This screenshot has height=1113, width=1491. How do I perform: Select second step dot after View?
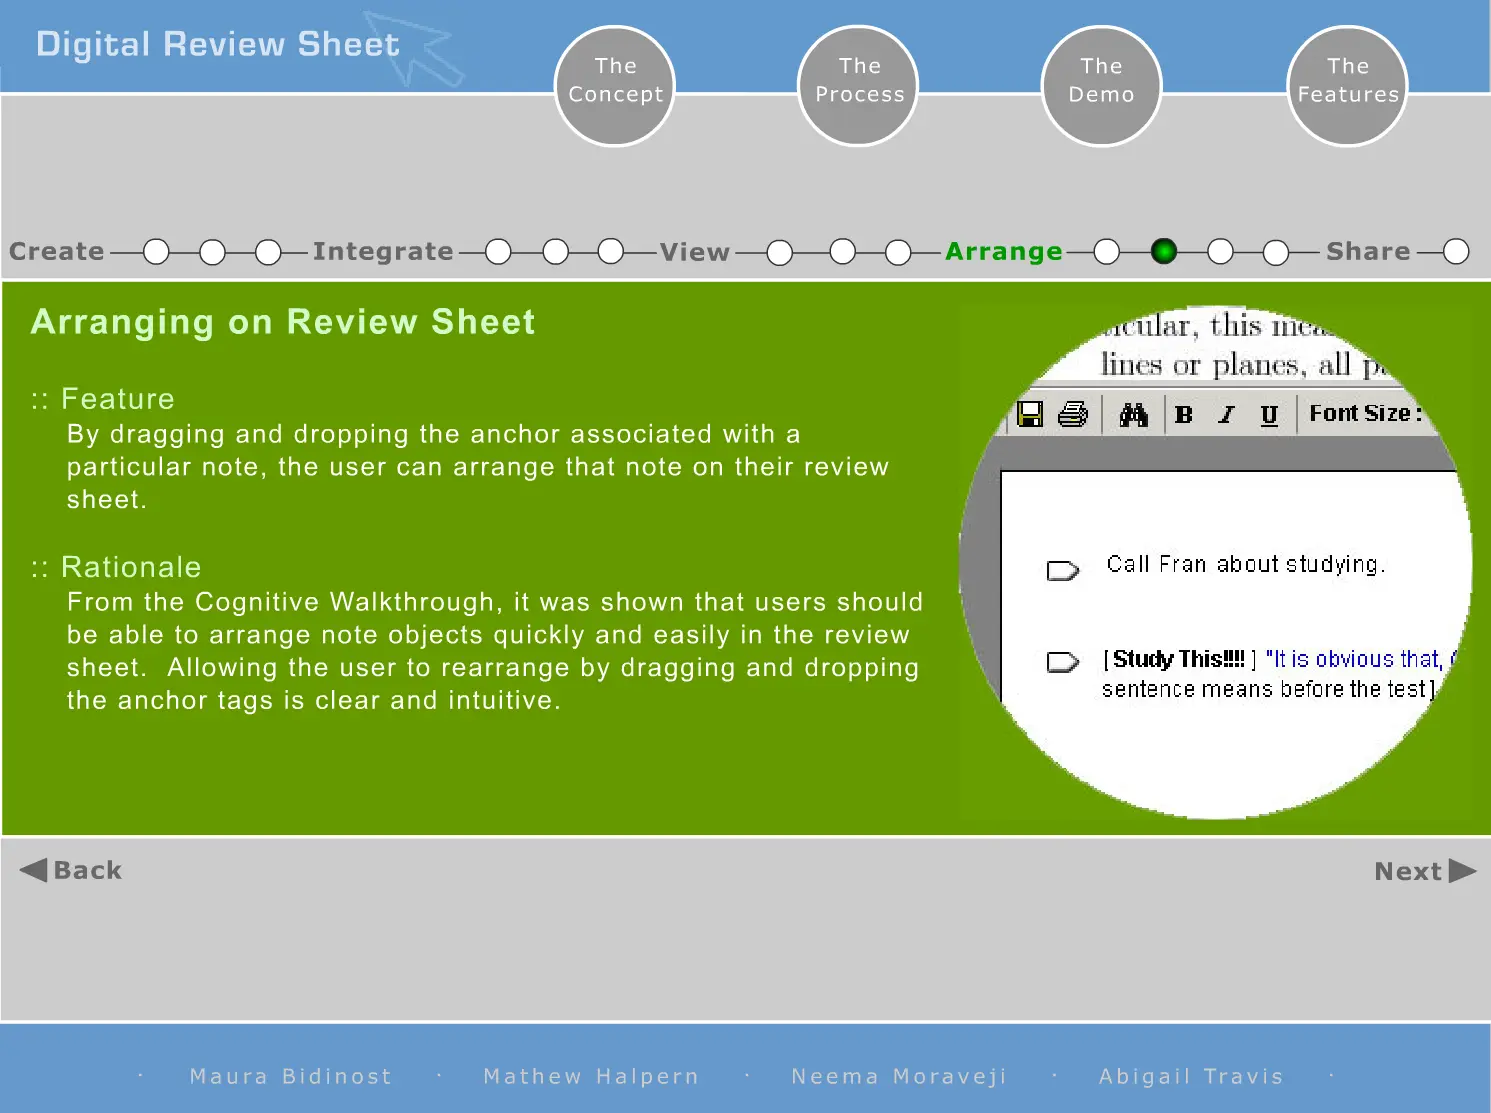pos(843,252)
